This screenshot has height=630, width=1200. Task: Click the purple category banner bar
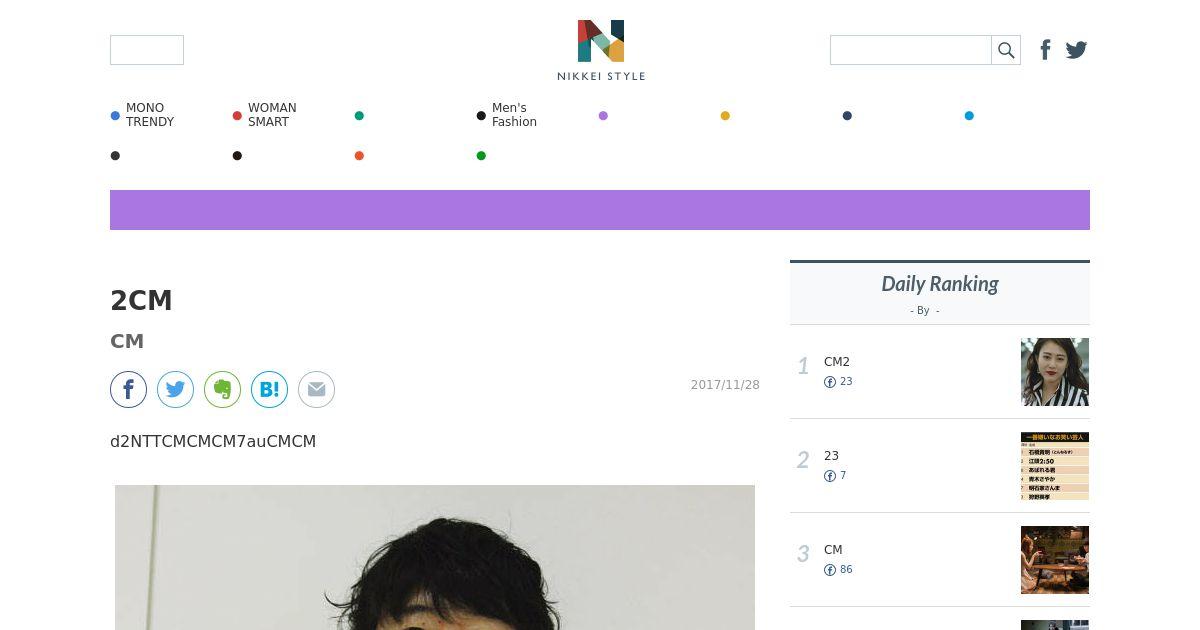pos(600,210)
